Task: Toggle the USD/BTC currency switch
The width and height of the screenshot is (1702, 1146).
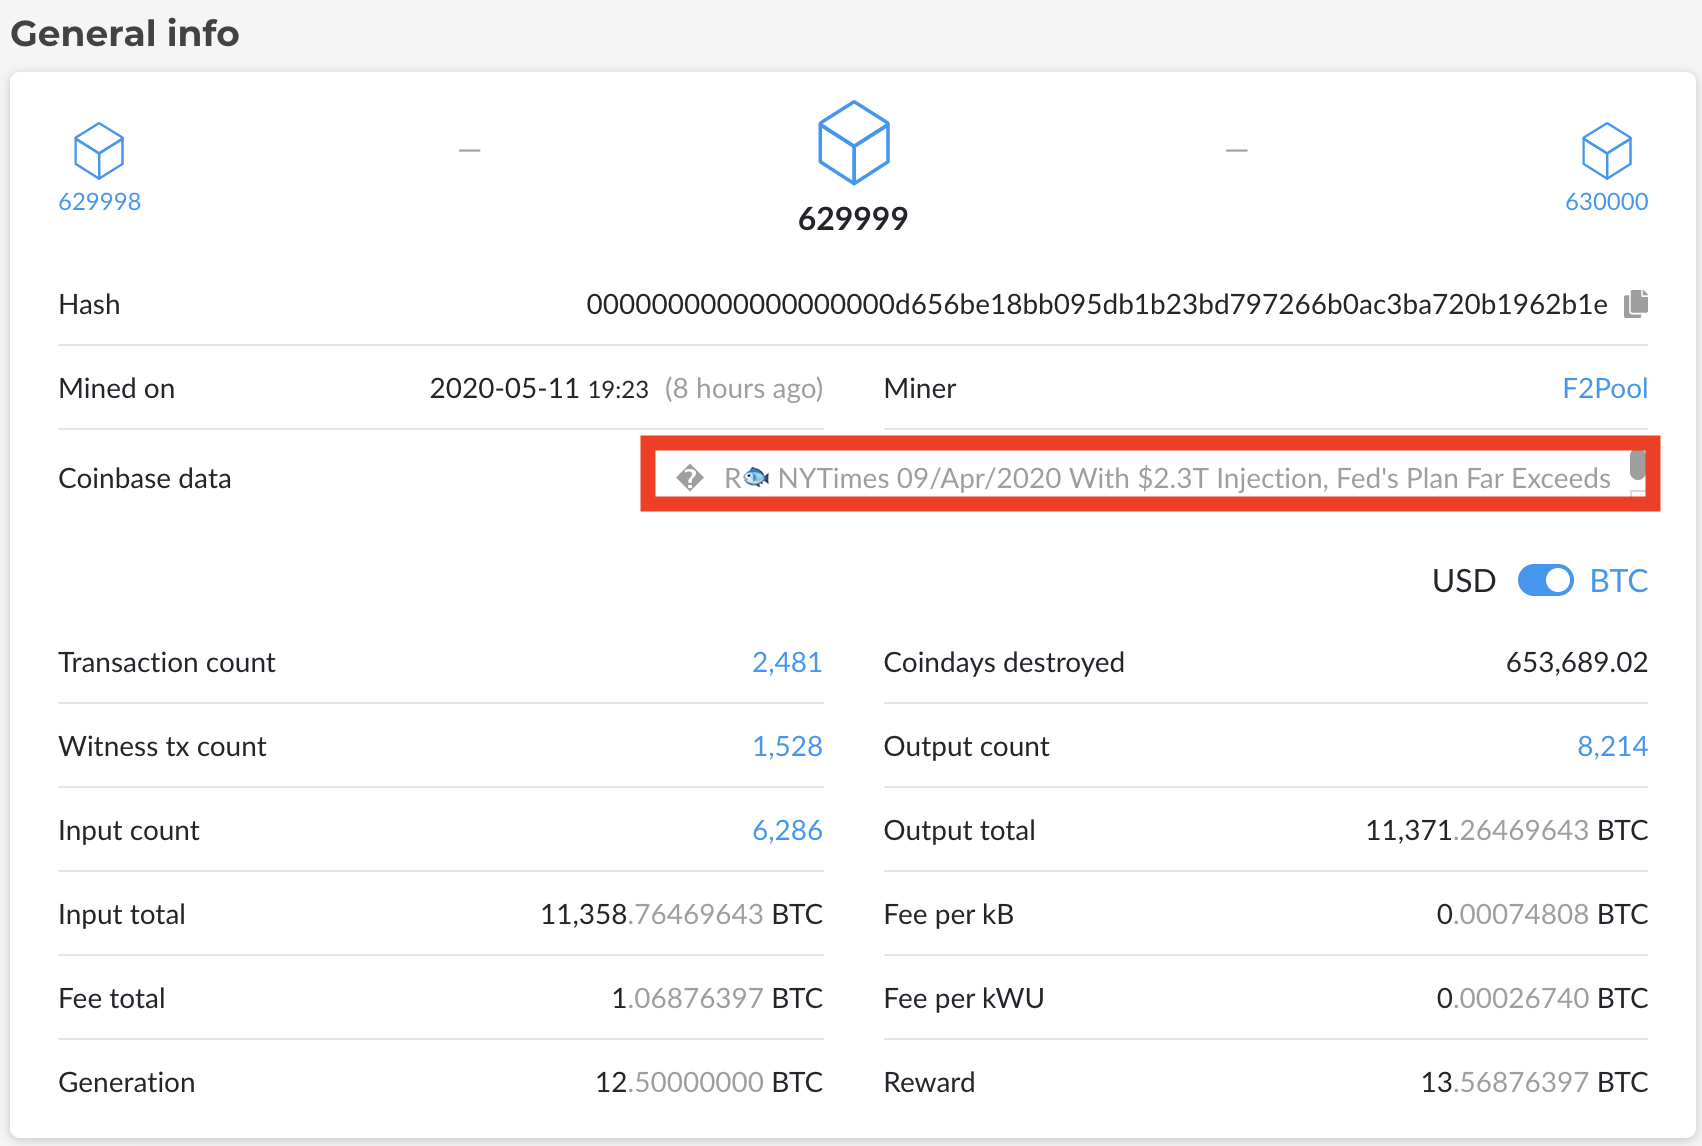Action: coord(1545,581)
